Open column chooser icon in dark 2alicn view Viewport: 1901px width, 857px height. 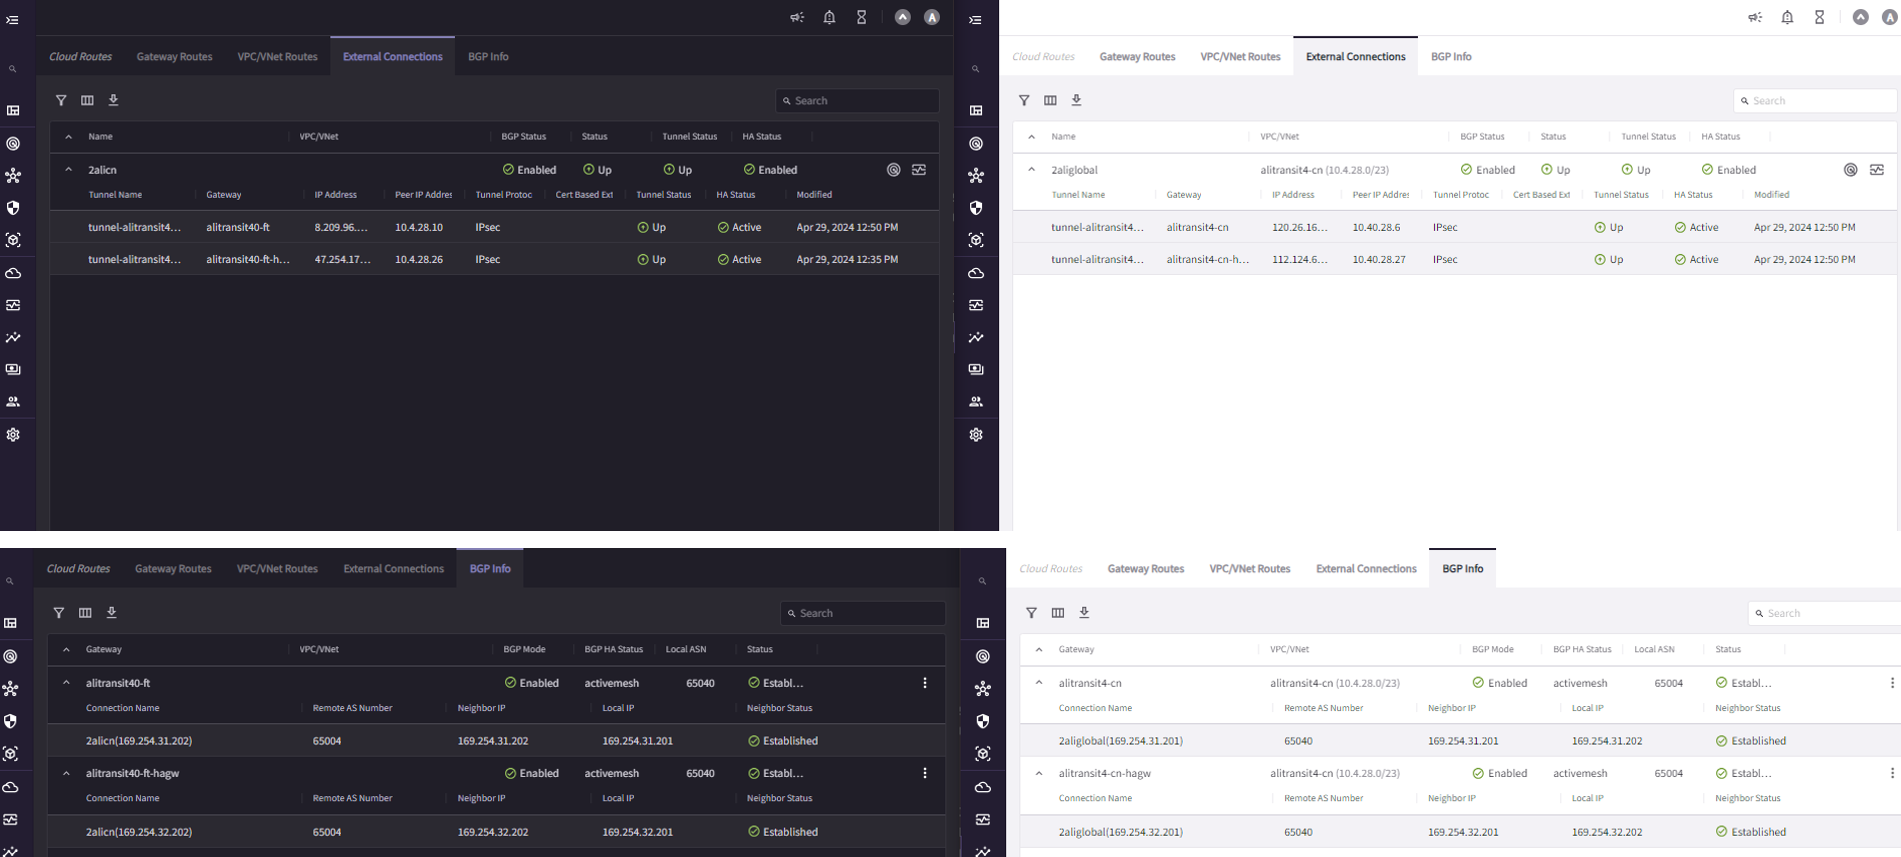point(87,100)
